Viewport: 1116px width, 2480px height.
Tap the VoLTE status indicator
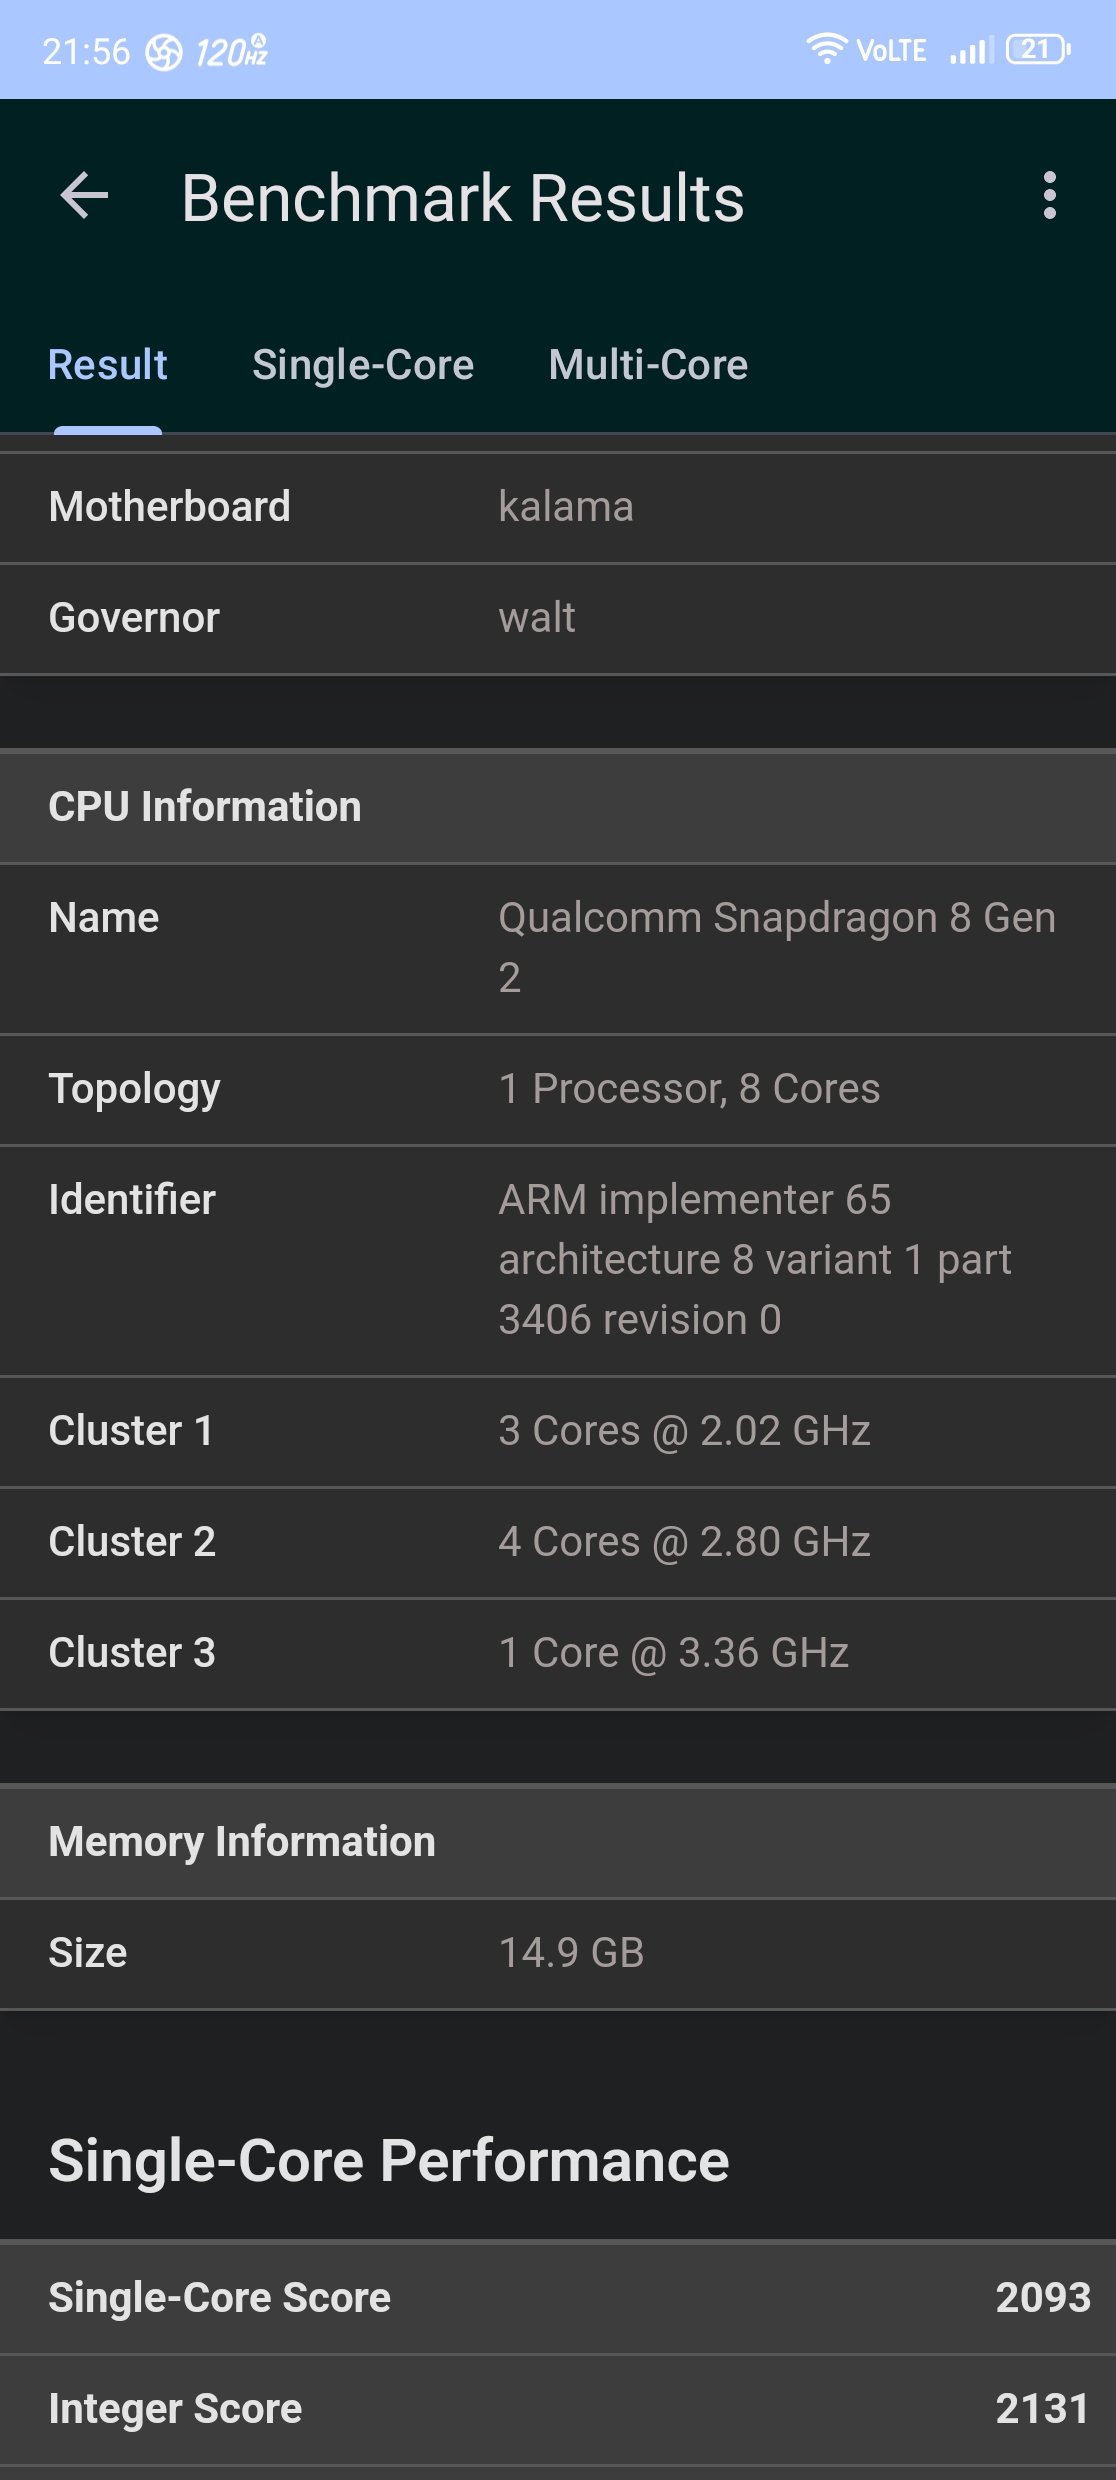tap(891, 51)
